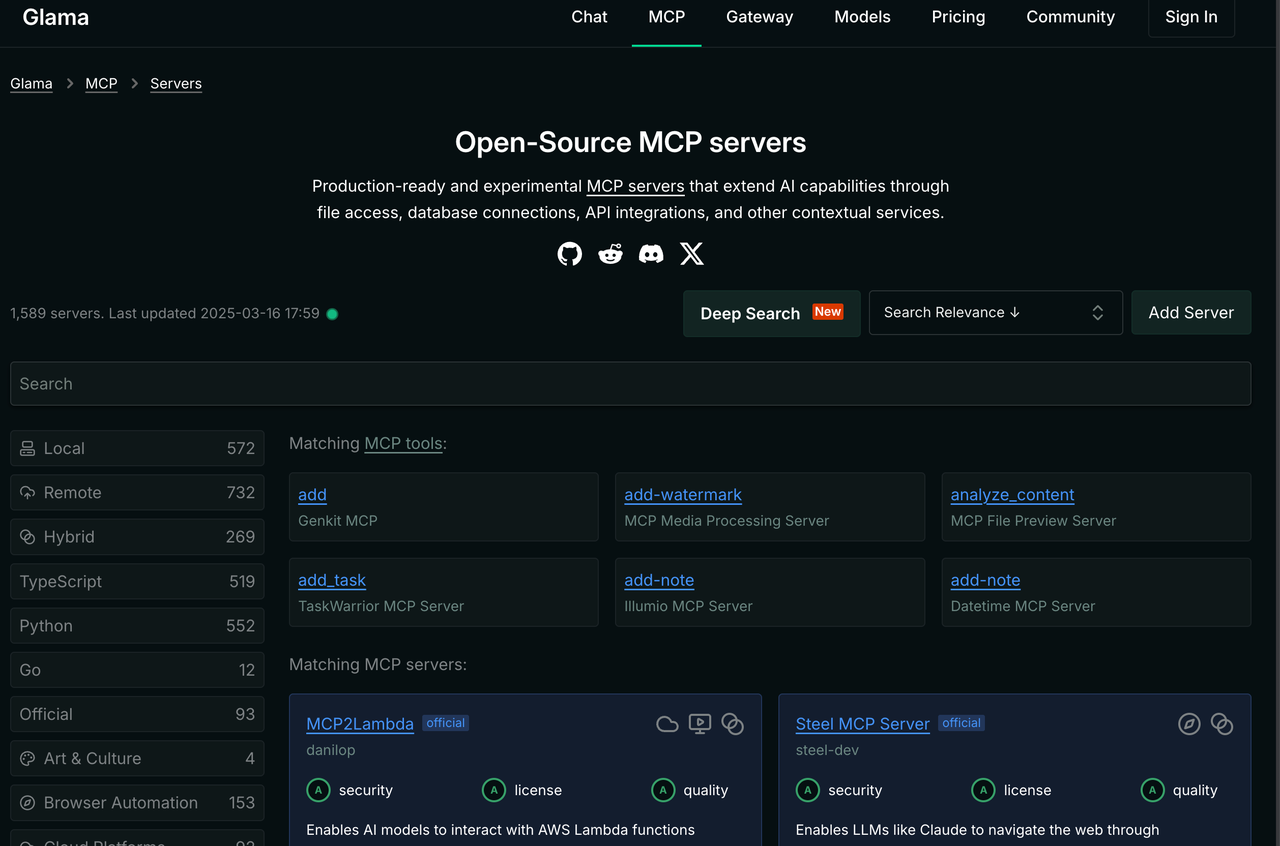The height and width of the screenshot is (846, 1280).
Task: Click Glama in the breadcrumb
Action: [31, 84]
